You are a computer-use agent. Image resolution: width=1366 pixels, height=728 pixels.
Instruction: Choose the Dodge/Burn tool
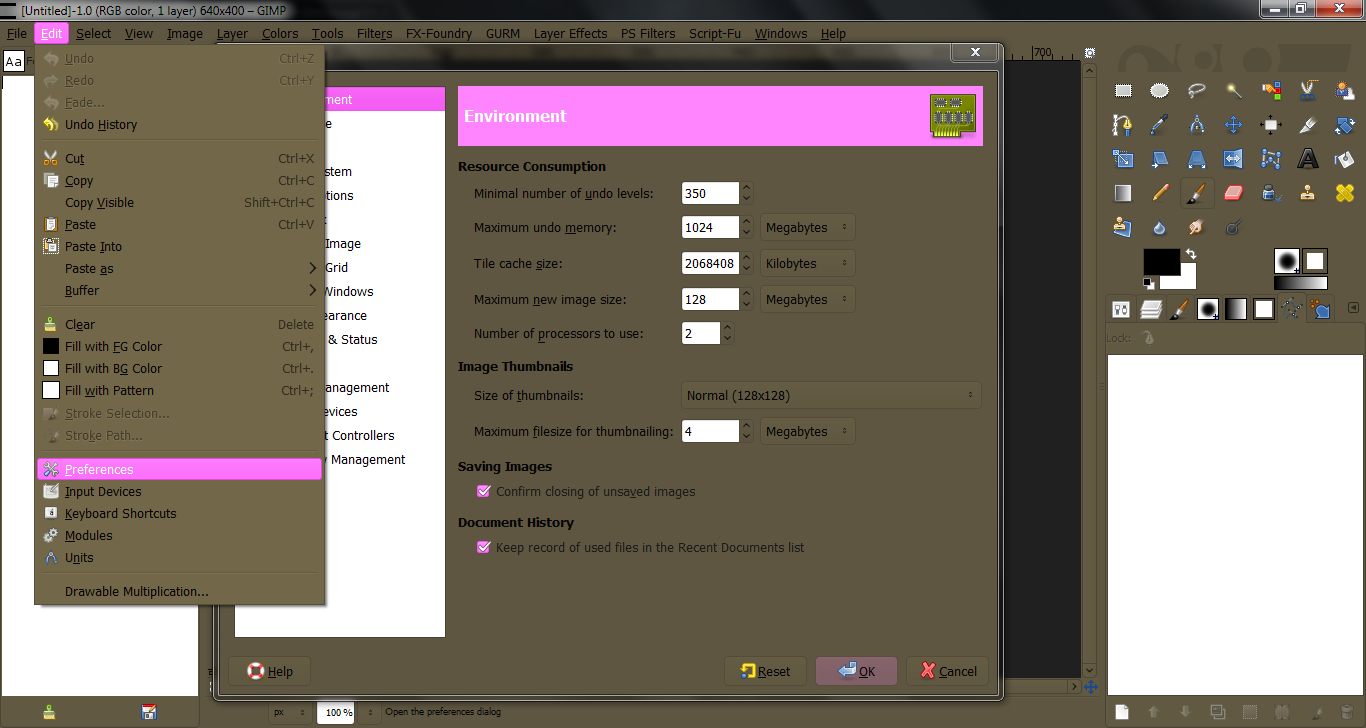pyautogui.click(x=1233, y=227)
